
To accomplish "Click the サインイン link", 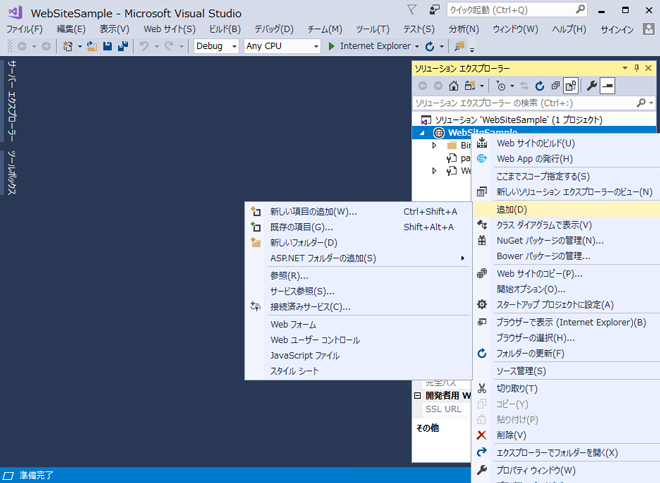I will (617, 29).
